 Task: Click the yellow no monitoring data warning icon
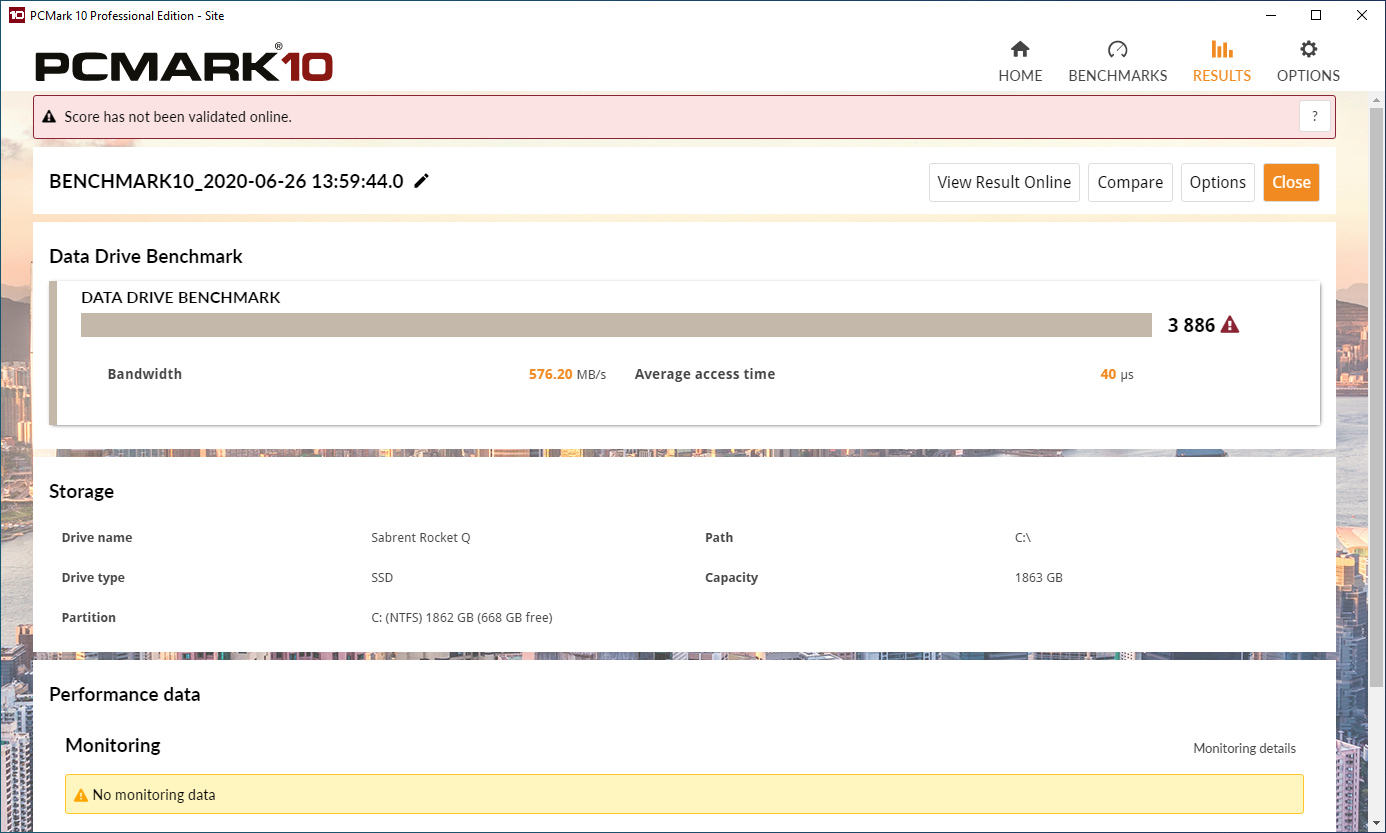click(x=81, y=795)
